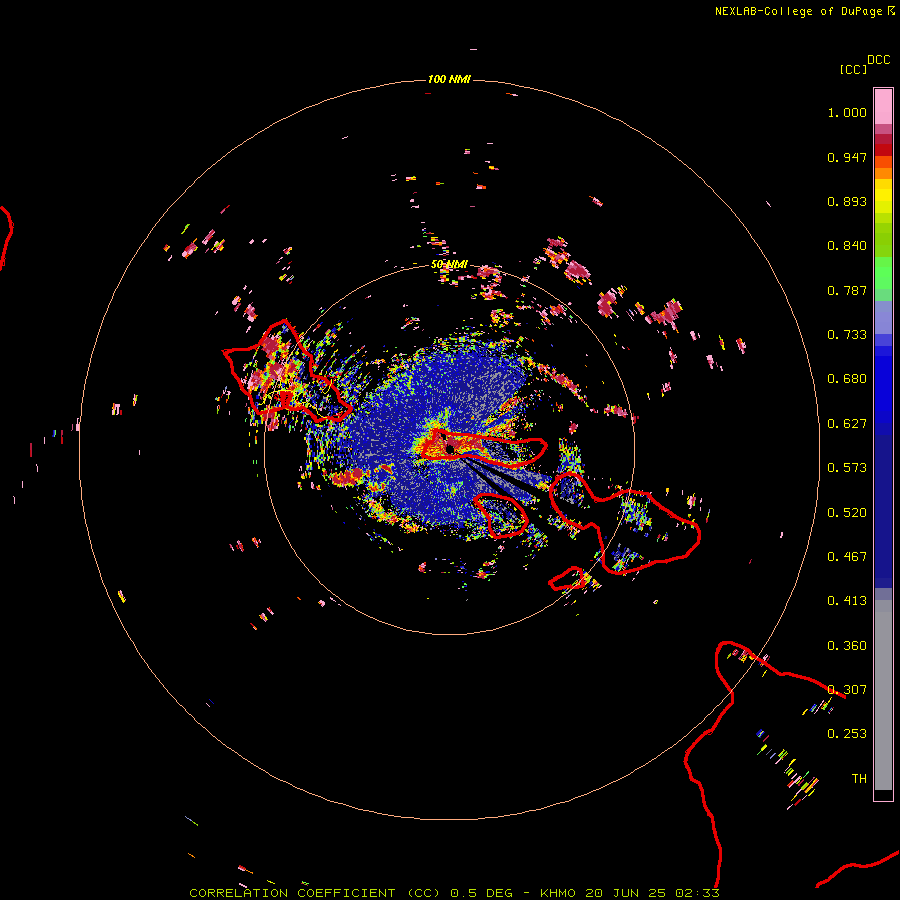This screenshot has width=900, height=900.
Task: Select the 0.840 value on the color scale
Action: point(847,246)
